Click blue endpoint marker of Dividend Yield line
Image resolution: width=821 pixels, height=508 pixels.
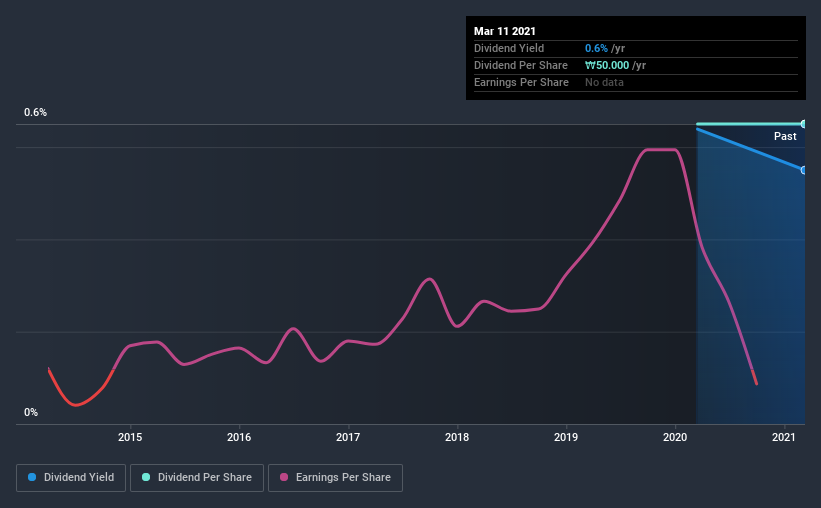click(x=803, y=169)
